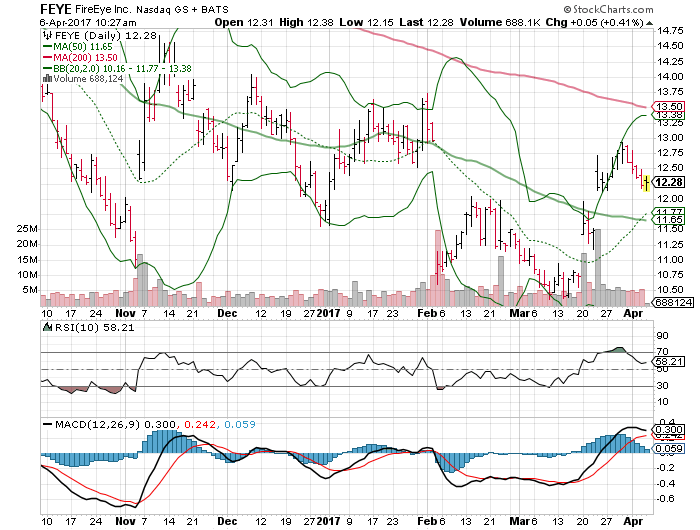The height and width of the screenshot is (530, 700).
Task: Click the Apr label on MACD panel axis
Action: coord(633,521)
